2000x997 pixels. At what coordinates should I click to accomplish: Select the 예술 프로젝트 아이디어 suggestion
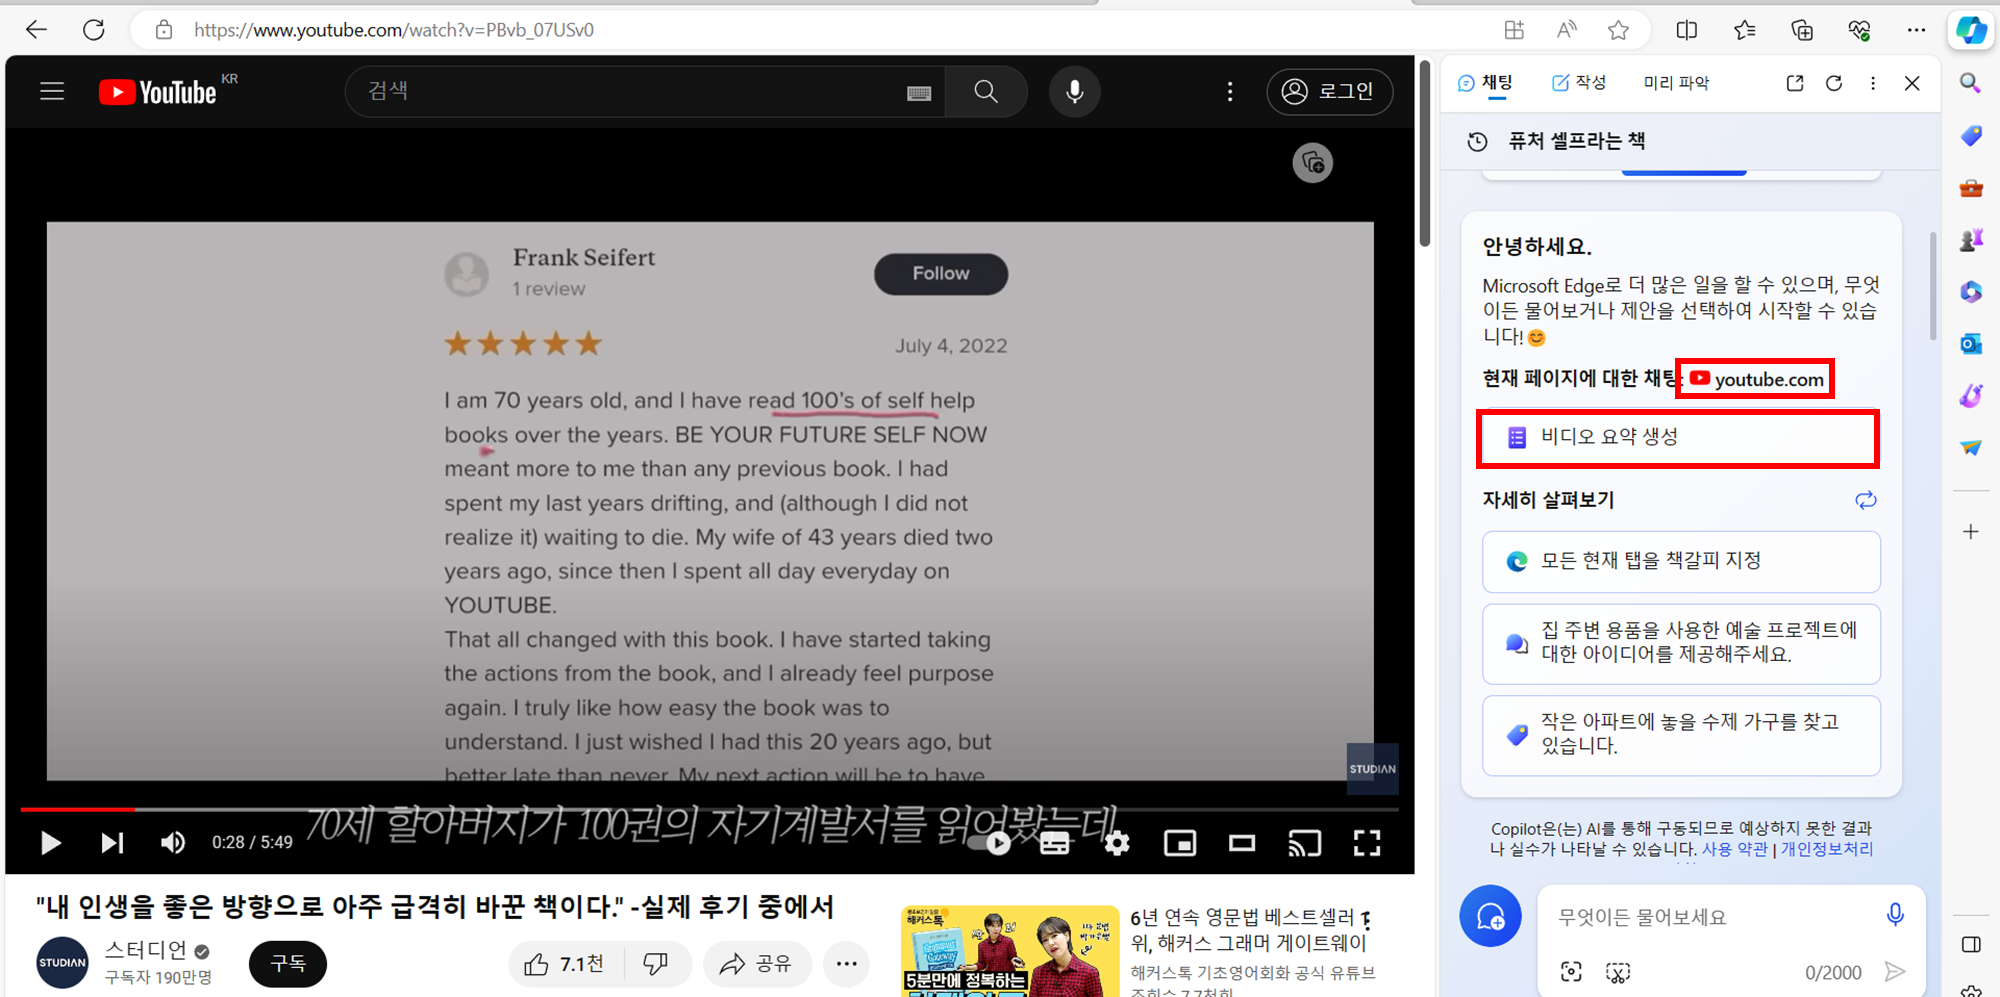tap(1681, 643)
